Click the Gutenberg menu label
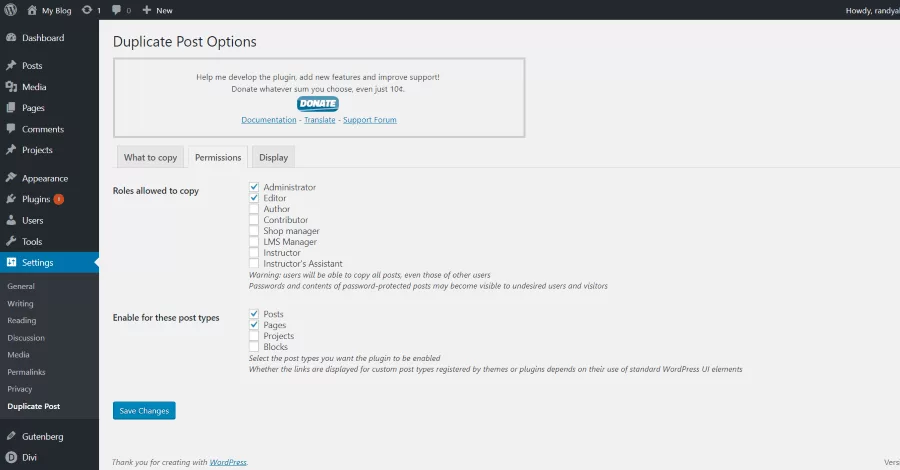Viewport: 900px width, 470px height. 42,437
